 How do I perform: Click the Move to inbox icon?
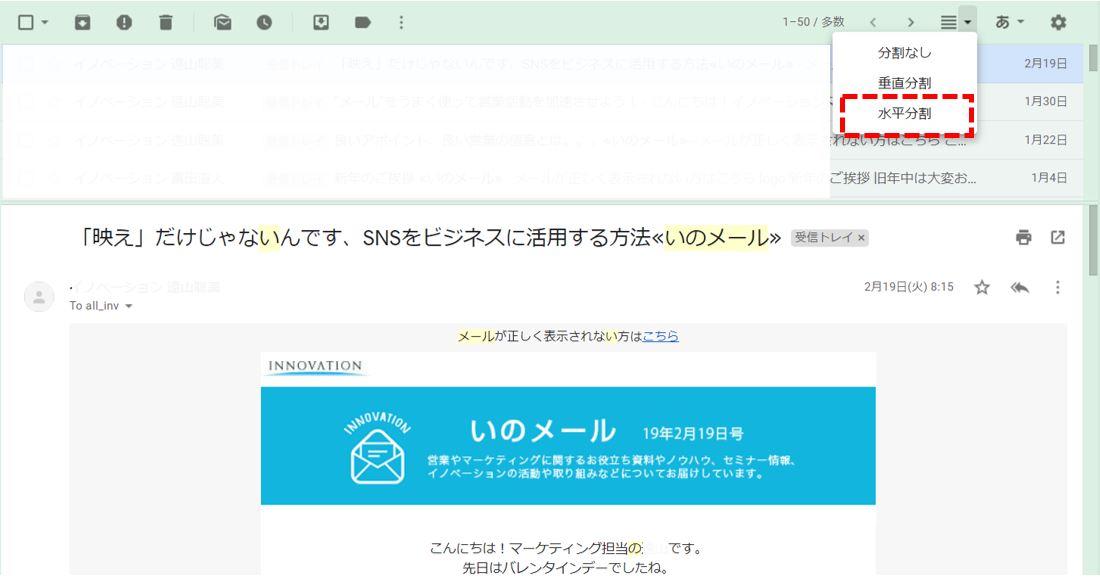coord(321,22)
